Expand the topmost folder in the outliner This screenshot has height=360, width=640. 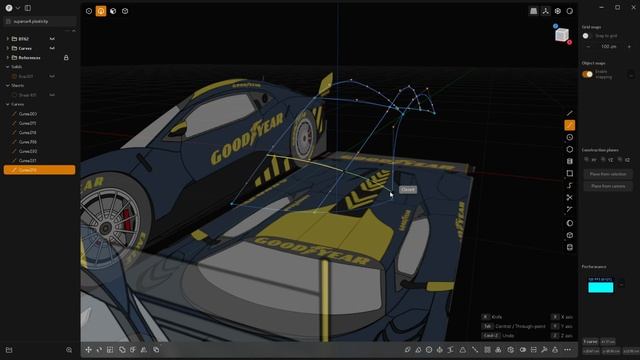tap(8, 39)
